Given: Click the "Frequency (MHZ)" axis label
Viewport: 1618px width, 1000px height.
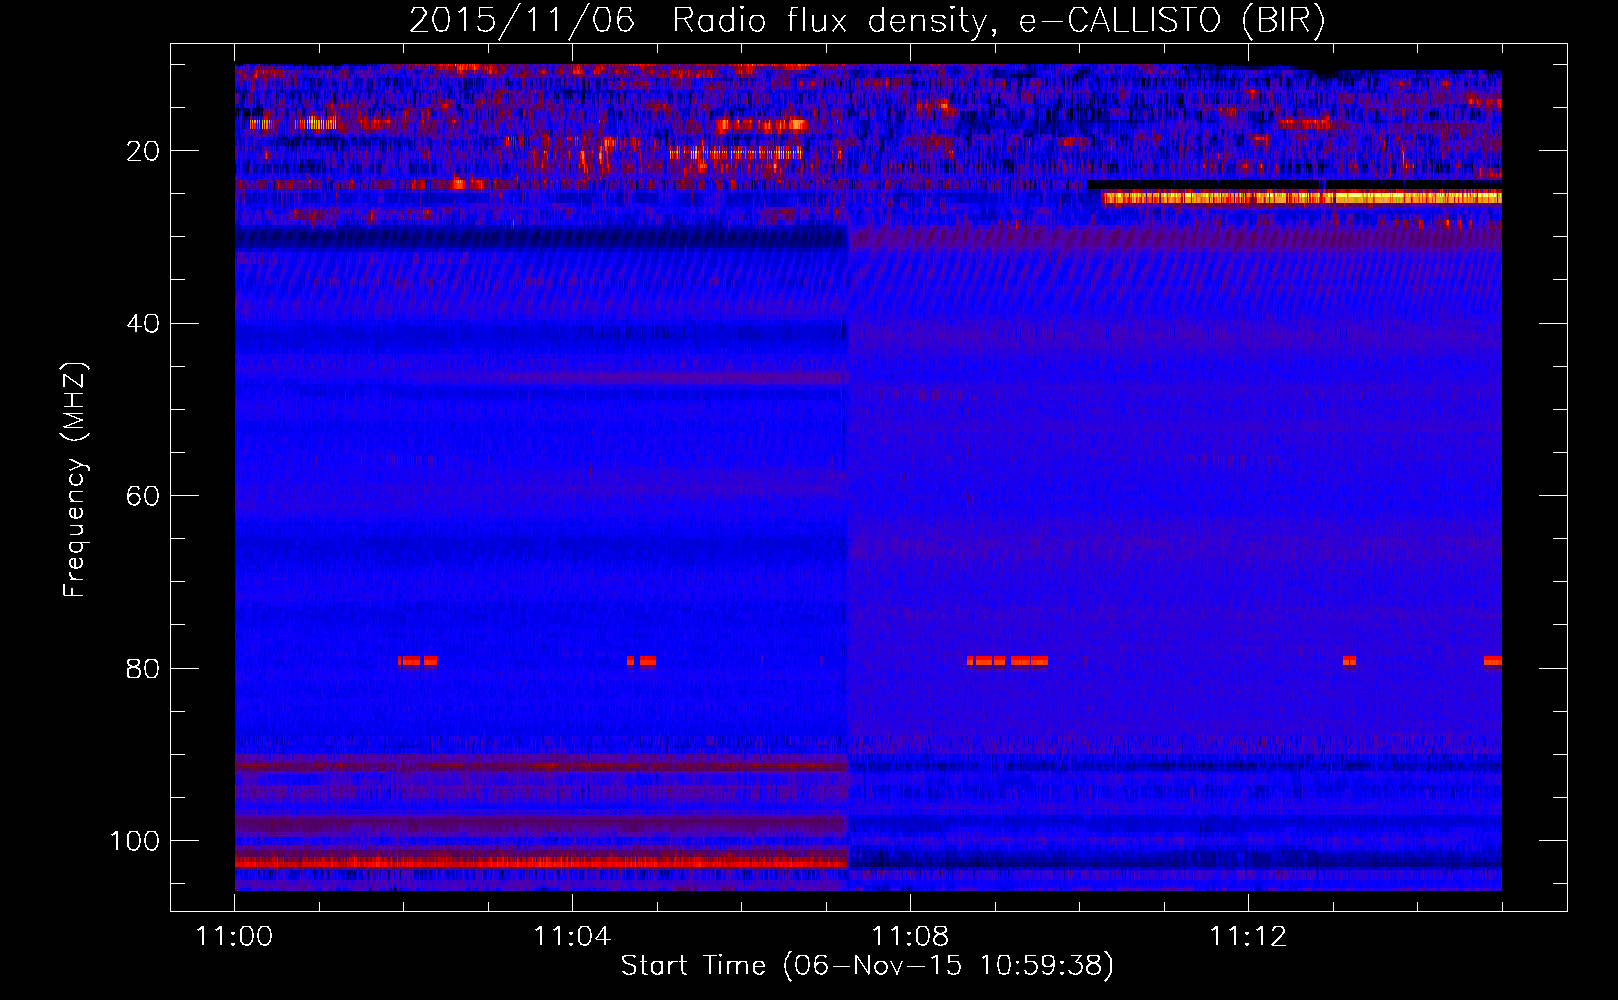Looking at the screenshot, I should 75,479.
